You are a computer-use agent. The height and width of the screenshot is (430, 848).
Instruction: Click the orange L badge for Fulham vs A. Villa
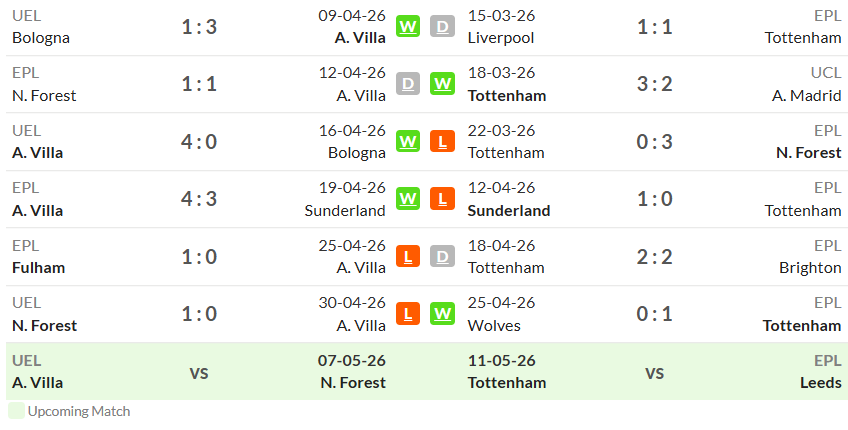coord(408,256)
